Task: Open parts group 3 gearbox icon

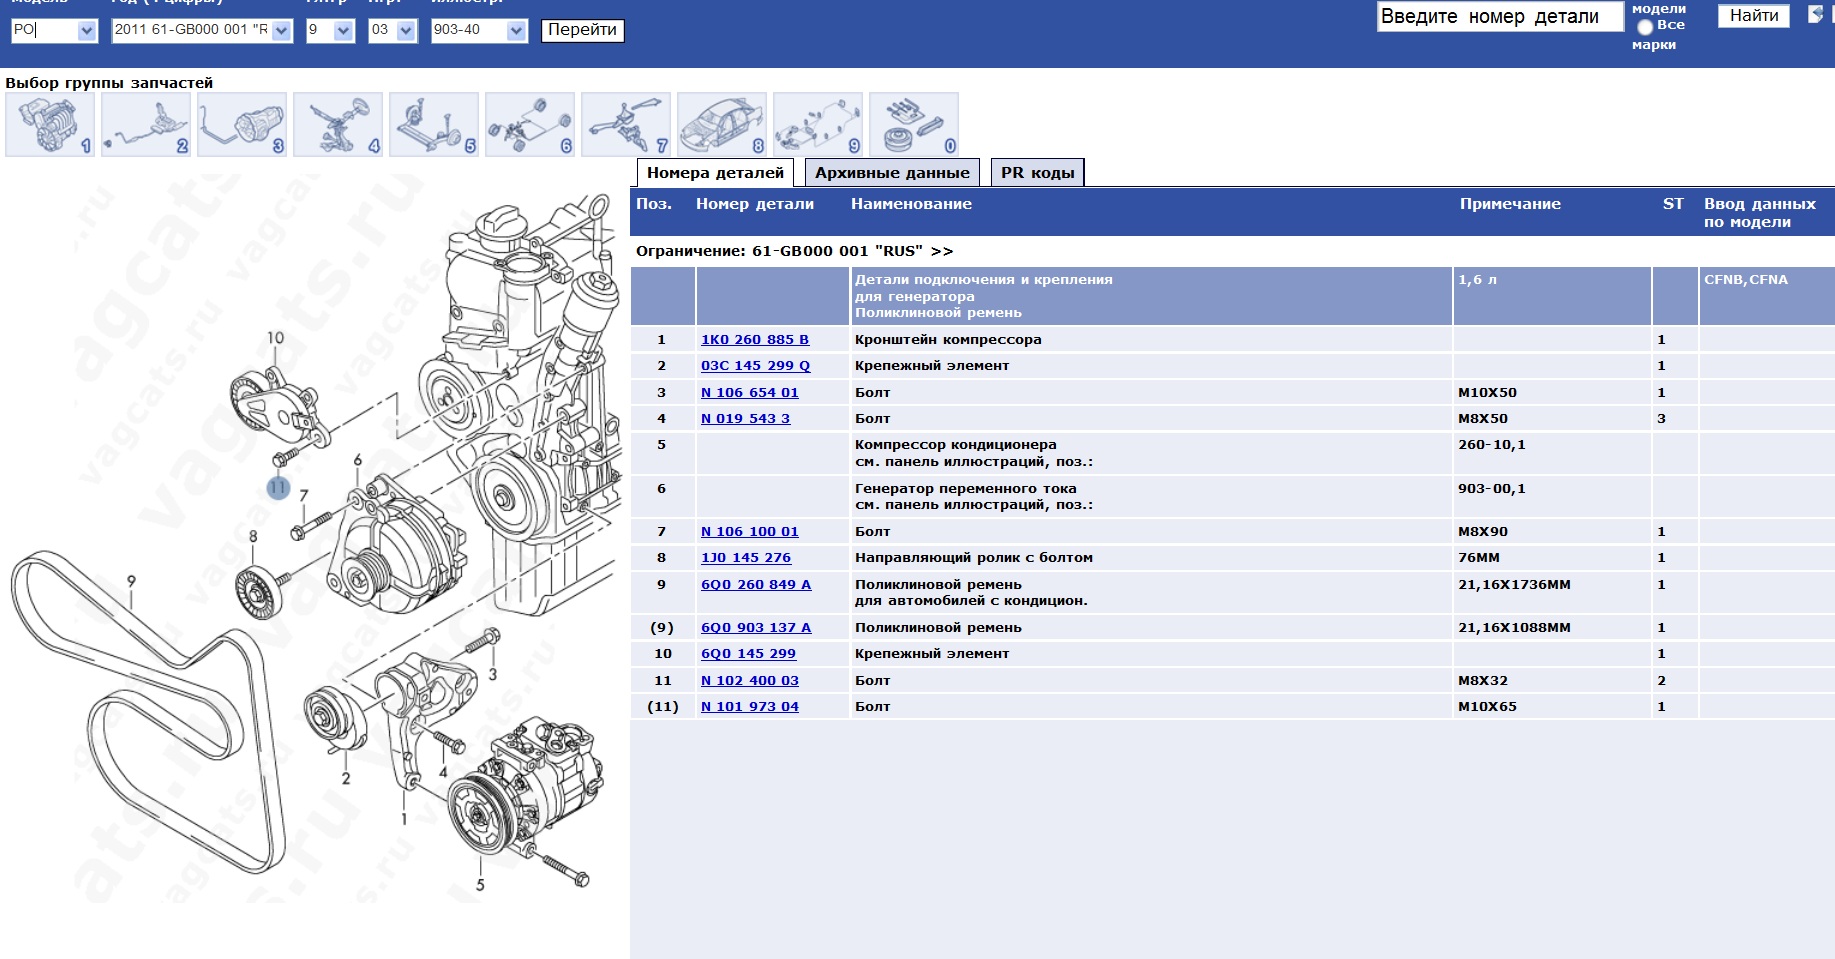Action: pos(242,124)
